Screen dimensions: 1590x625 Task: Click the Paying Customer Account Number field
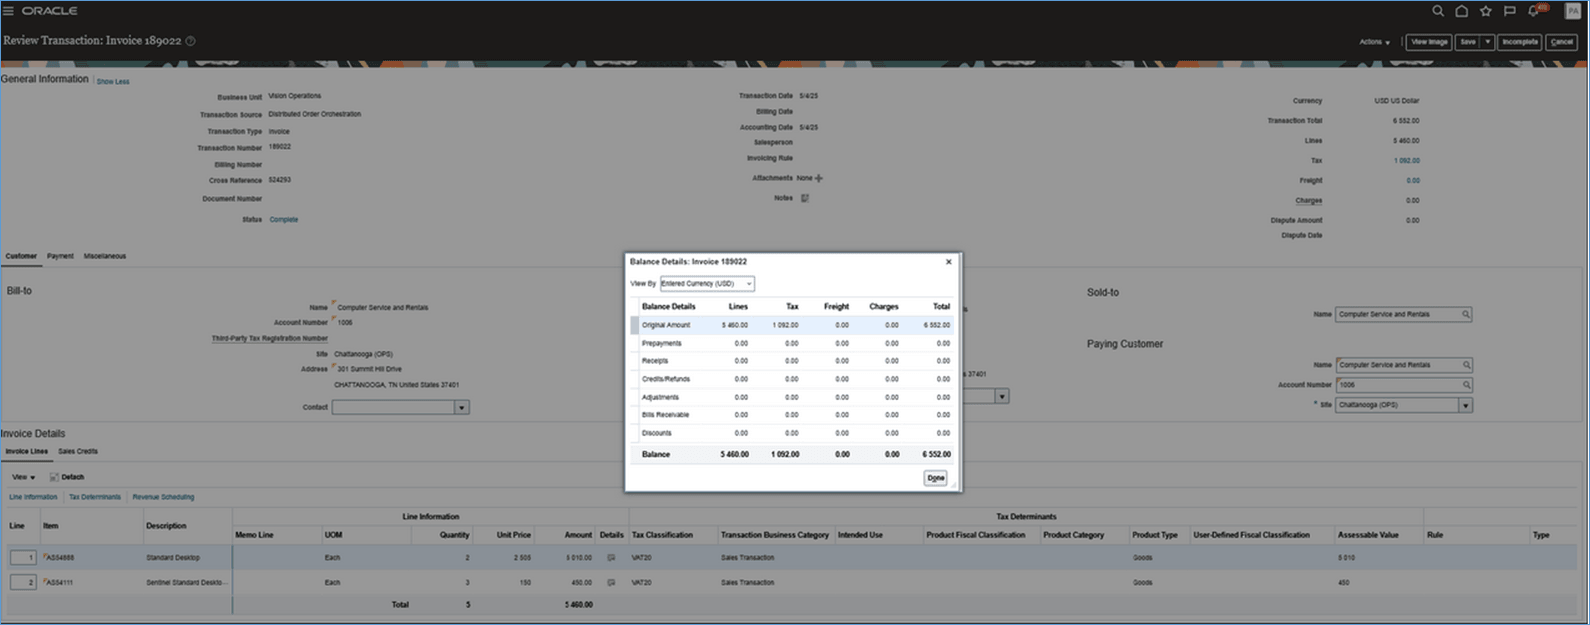tap(1399, 385)
